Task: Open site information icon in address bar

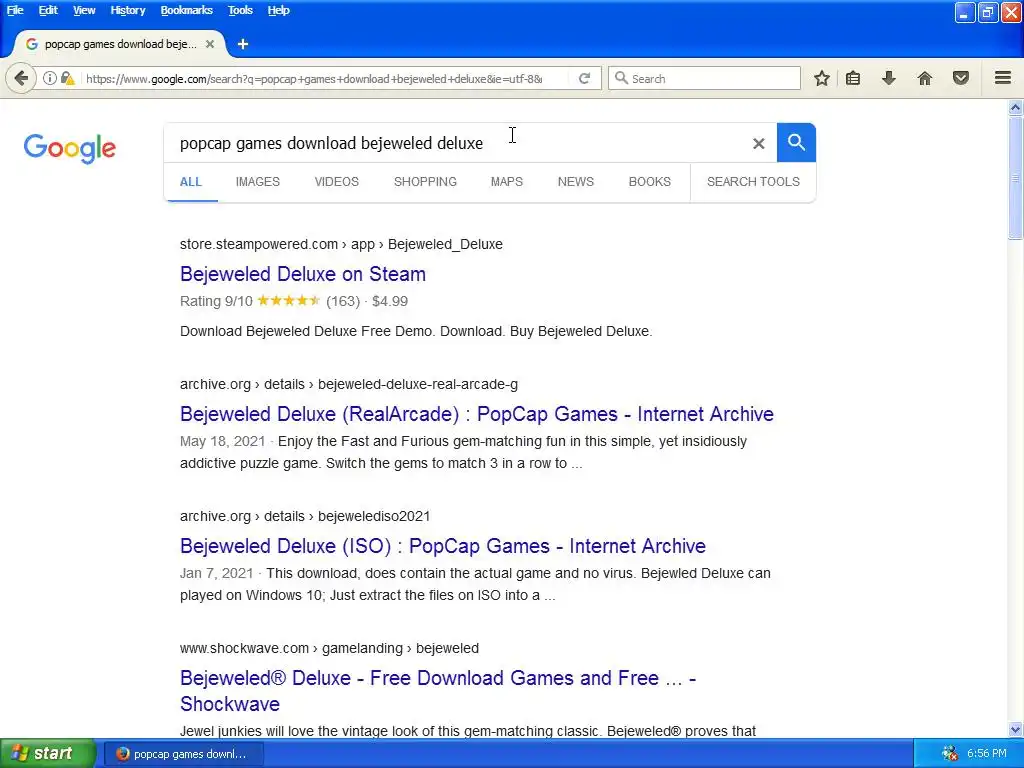Action: [x=50, y=78]
